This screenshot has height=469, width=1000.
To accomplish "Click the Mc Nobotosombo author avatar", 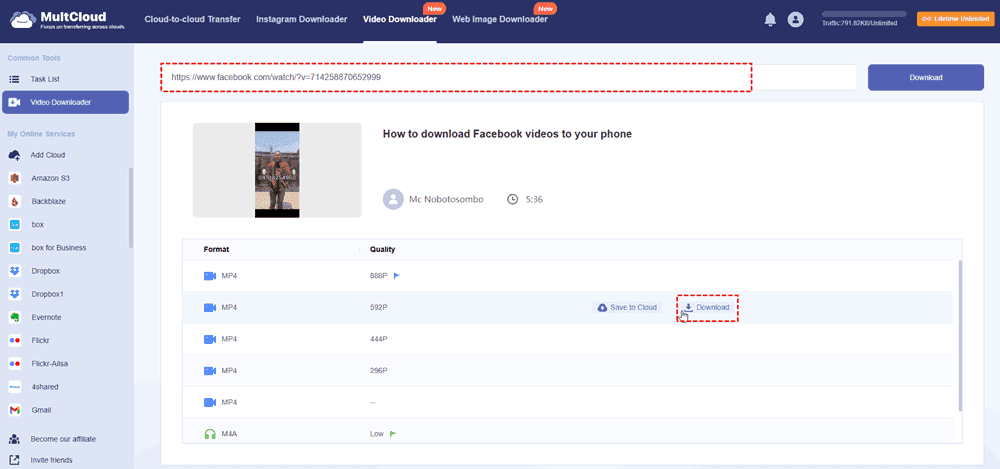I will tap(393, 200).
